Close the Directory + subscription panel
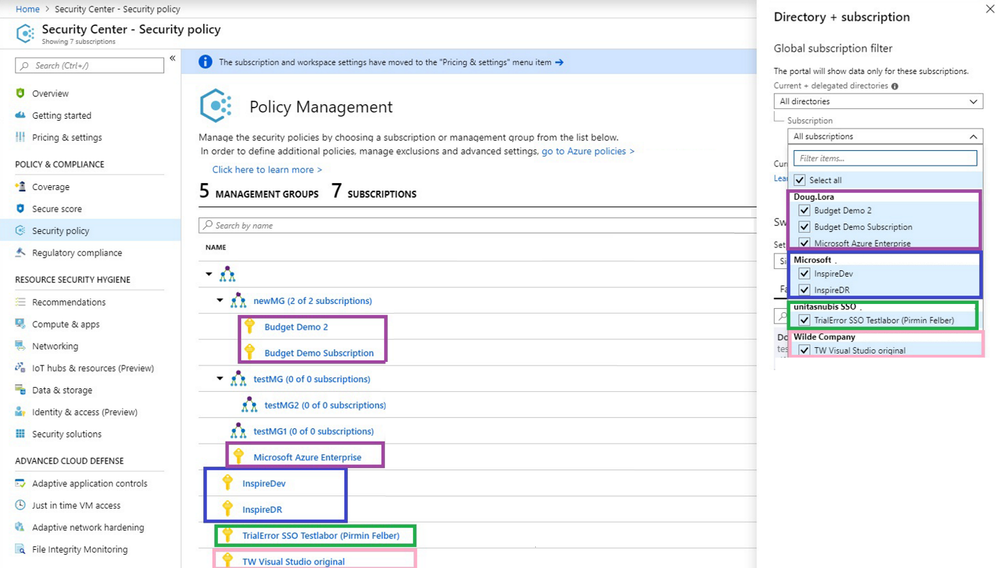The width and height of the screenshot is (999, 568). pos(989,9)
